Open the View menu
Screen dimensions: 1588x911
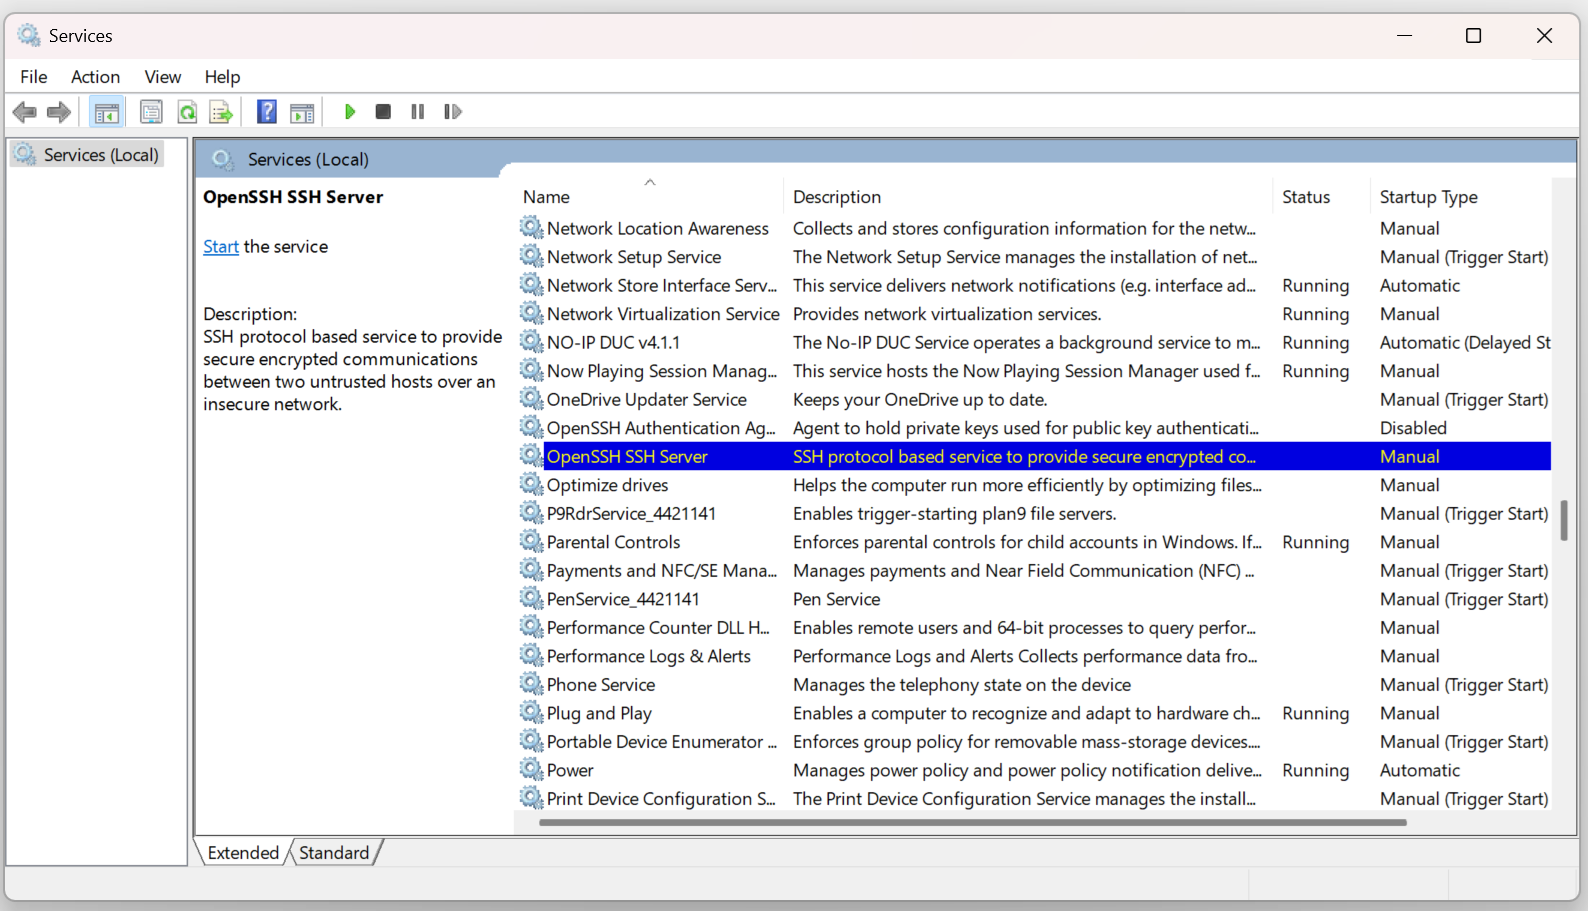163,77
